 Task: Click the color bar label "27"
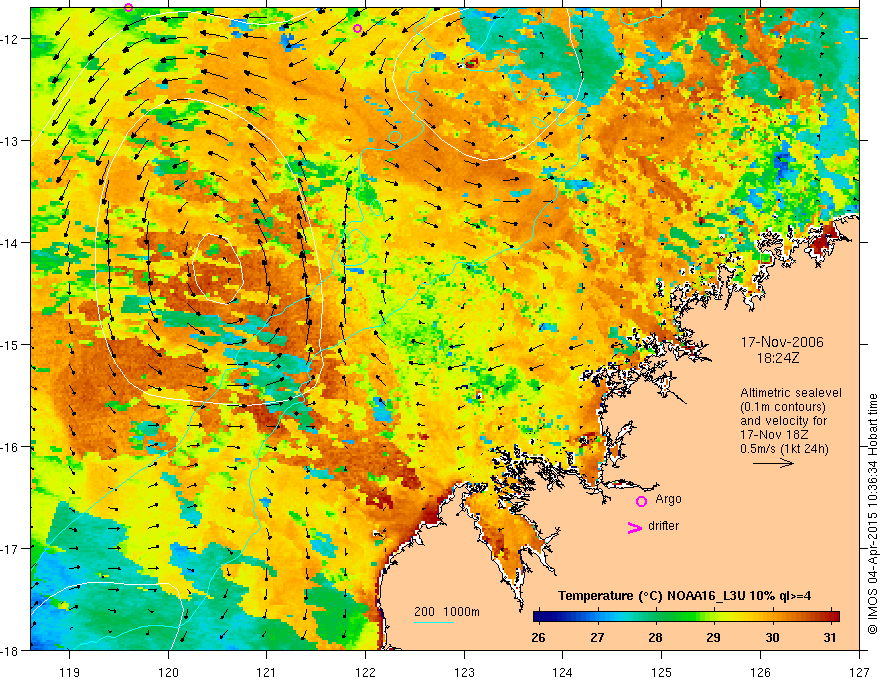(597, 637)
